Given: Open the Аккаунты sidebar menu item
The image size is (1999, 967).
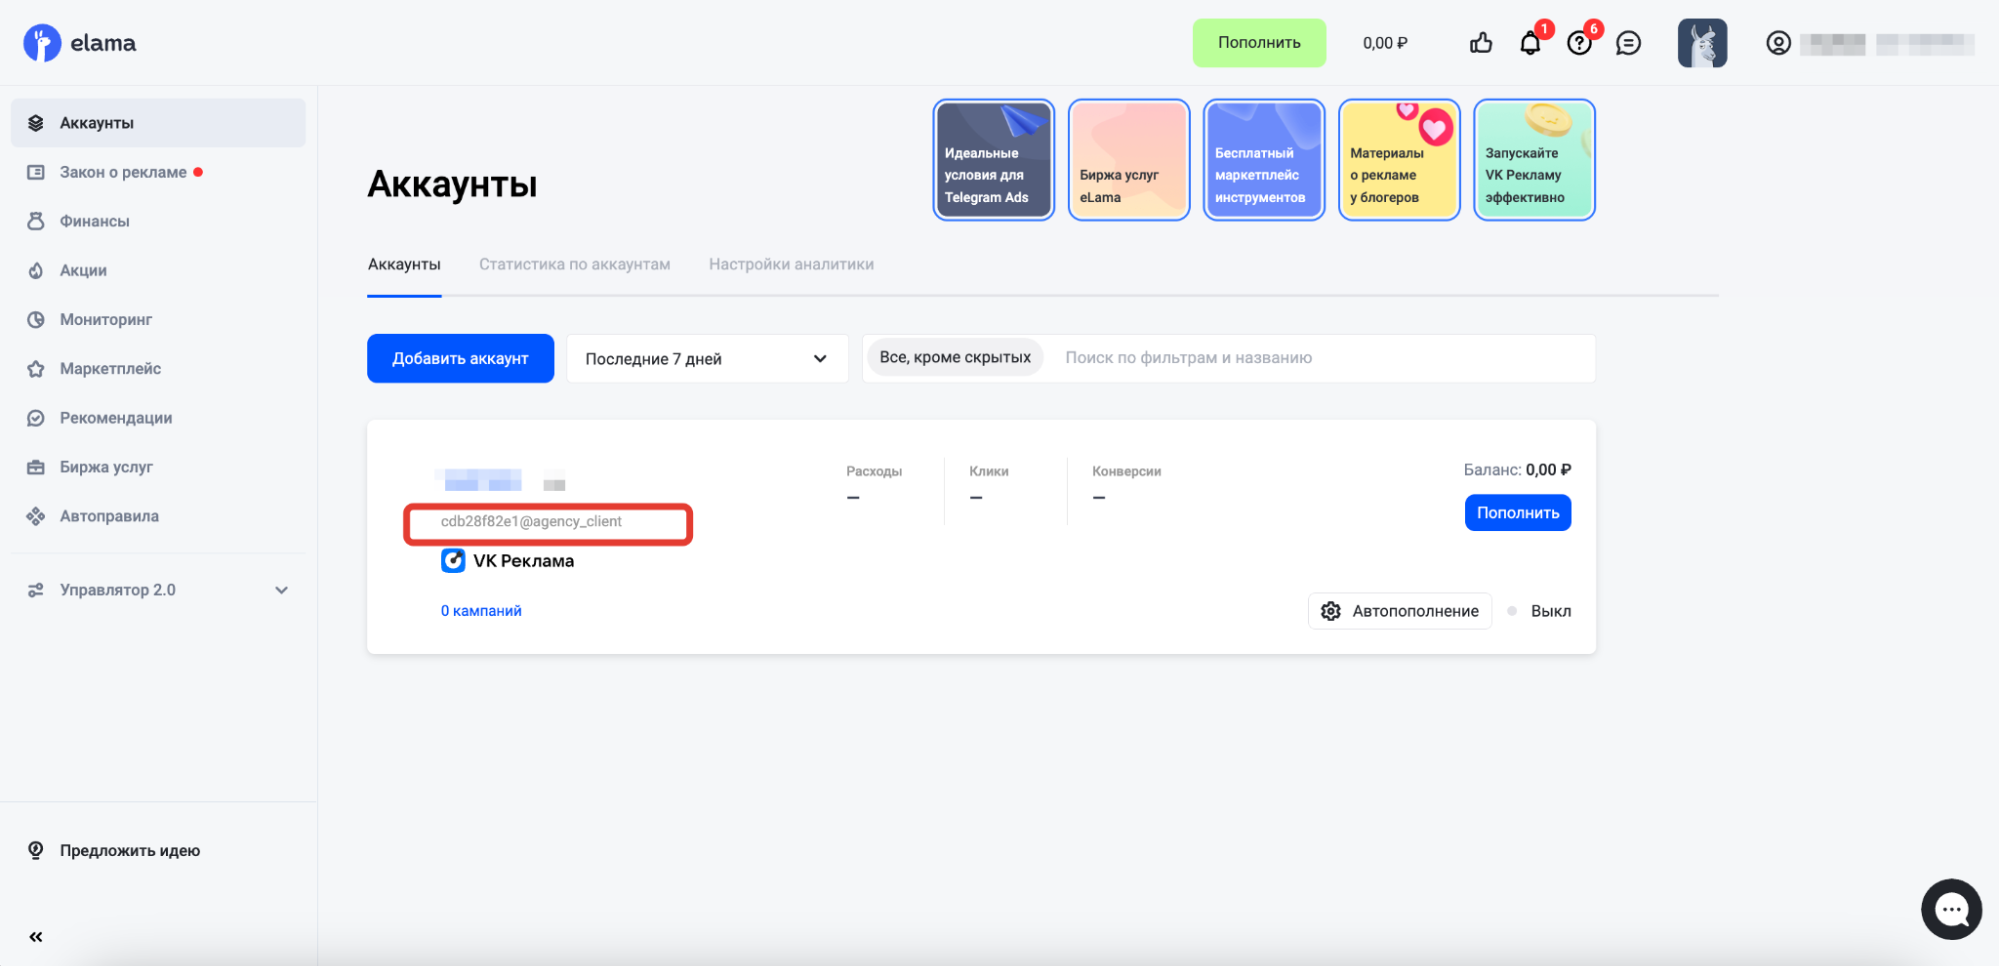Looking at the screenshot, I should click(x=158, y=123).
